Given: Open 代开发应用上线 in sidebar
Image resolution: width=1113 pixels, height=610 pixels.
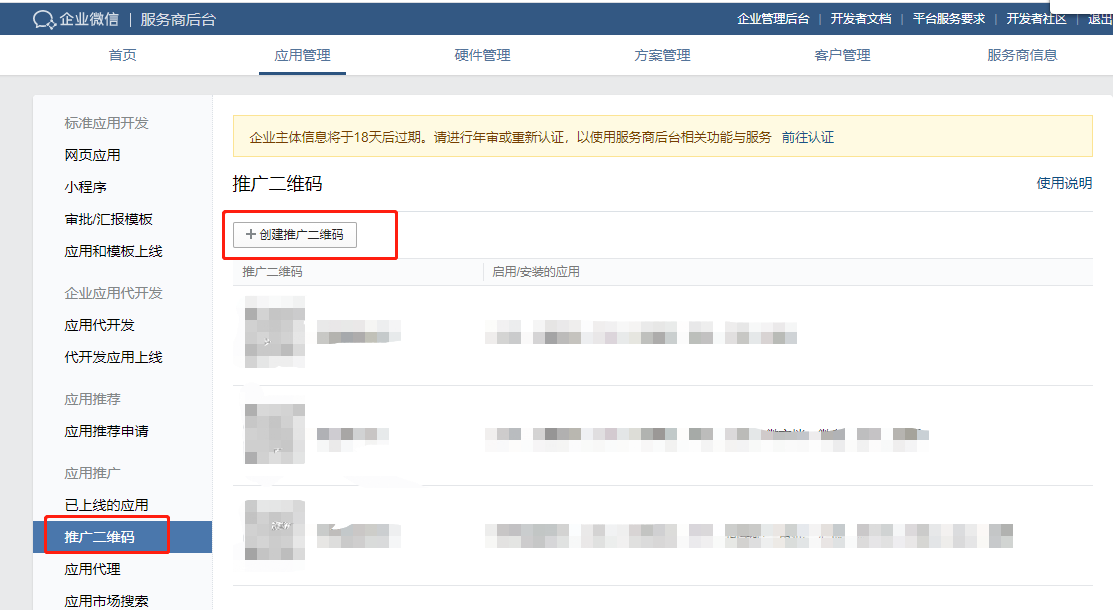Looking at the screenshot, I should [x=114, y=356].
